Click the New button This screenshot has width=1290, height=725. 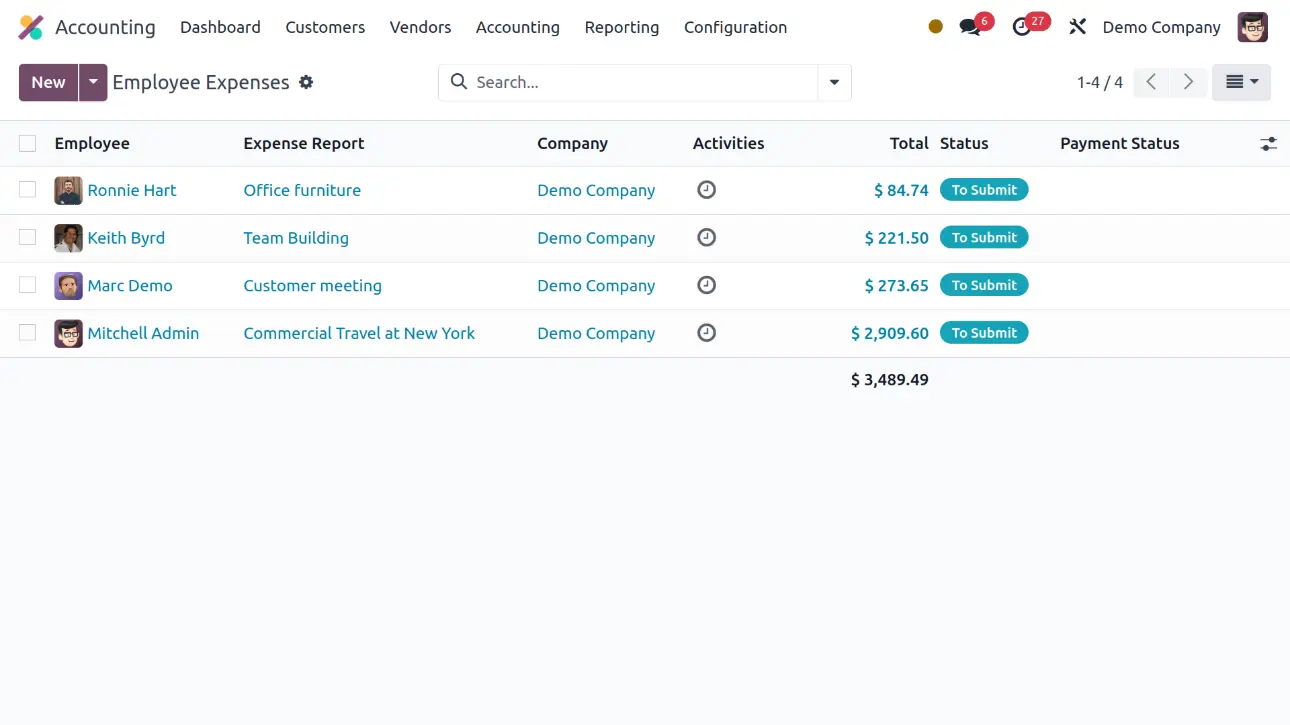48,82
